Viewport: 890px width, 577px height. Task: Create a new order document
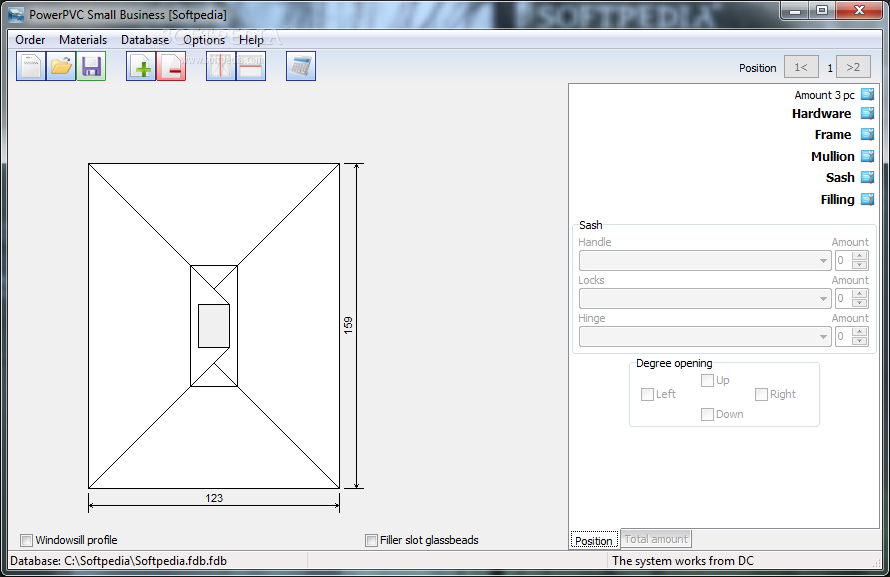(x=31, y=66)
